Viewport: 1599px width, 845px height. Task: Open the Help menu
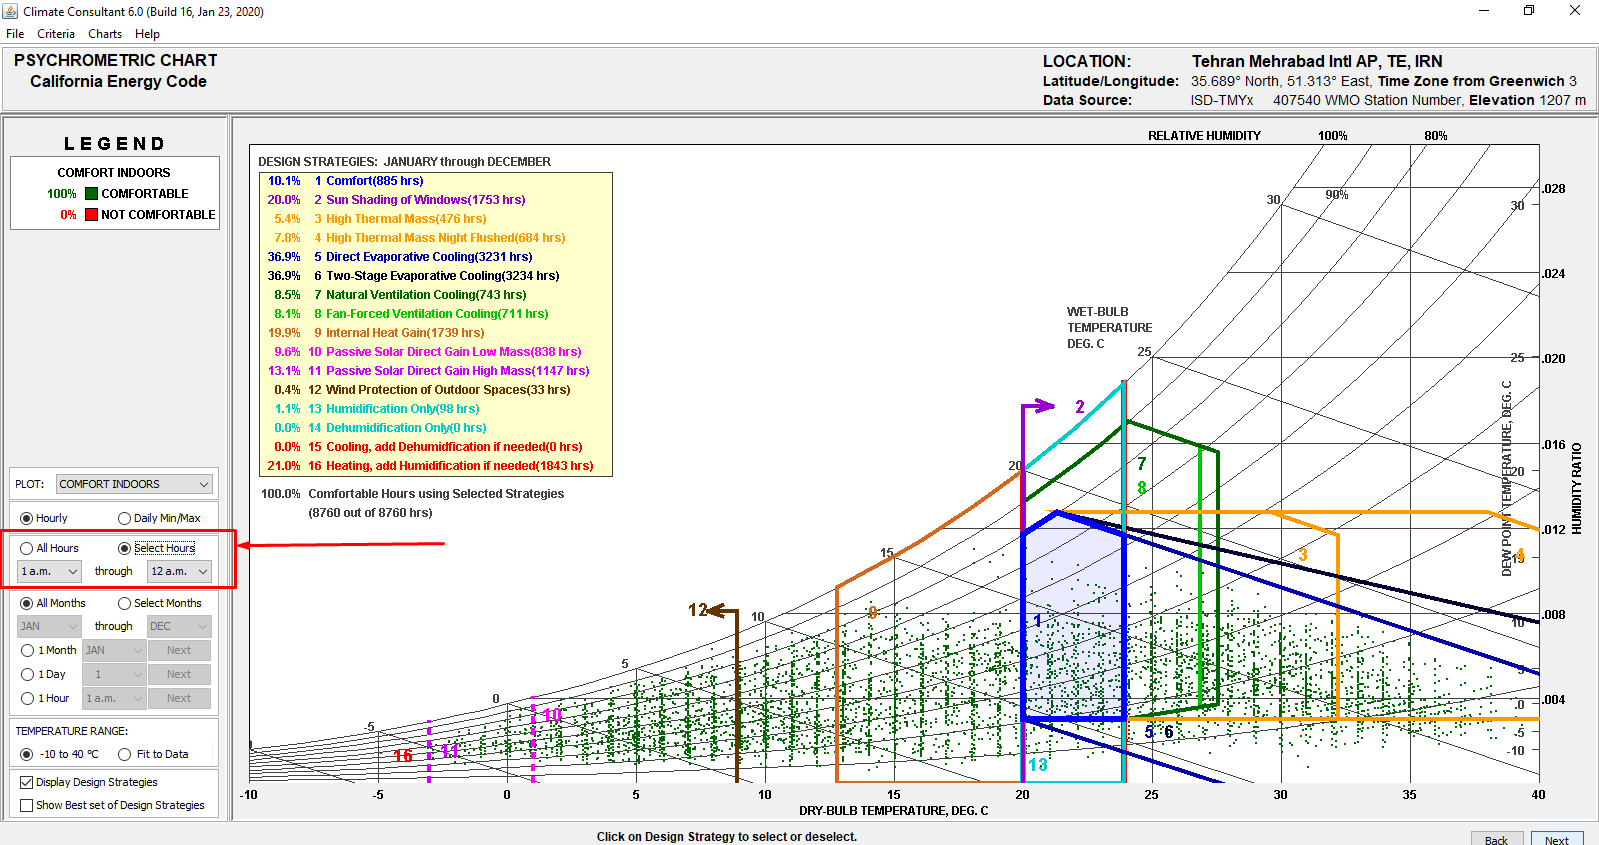coord(147,33)
